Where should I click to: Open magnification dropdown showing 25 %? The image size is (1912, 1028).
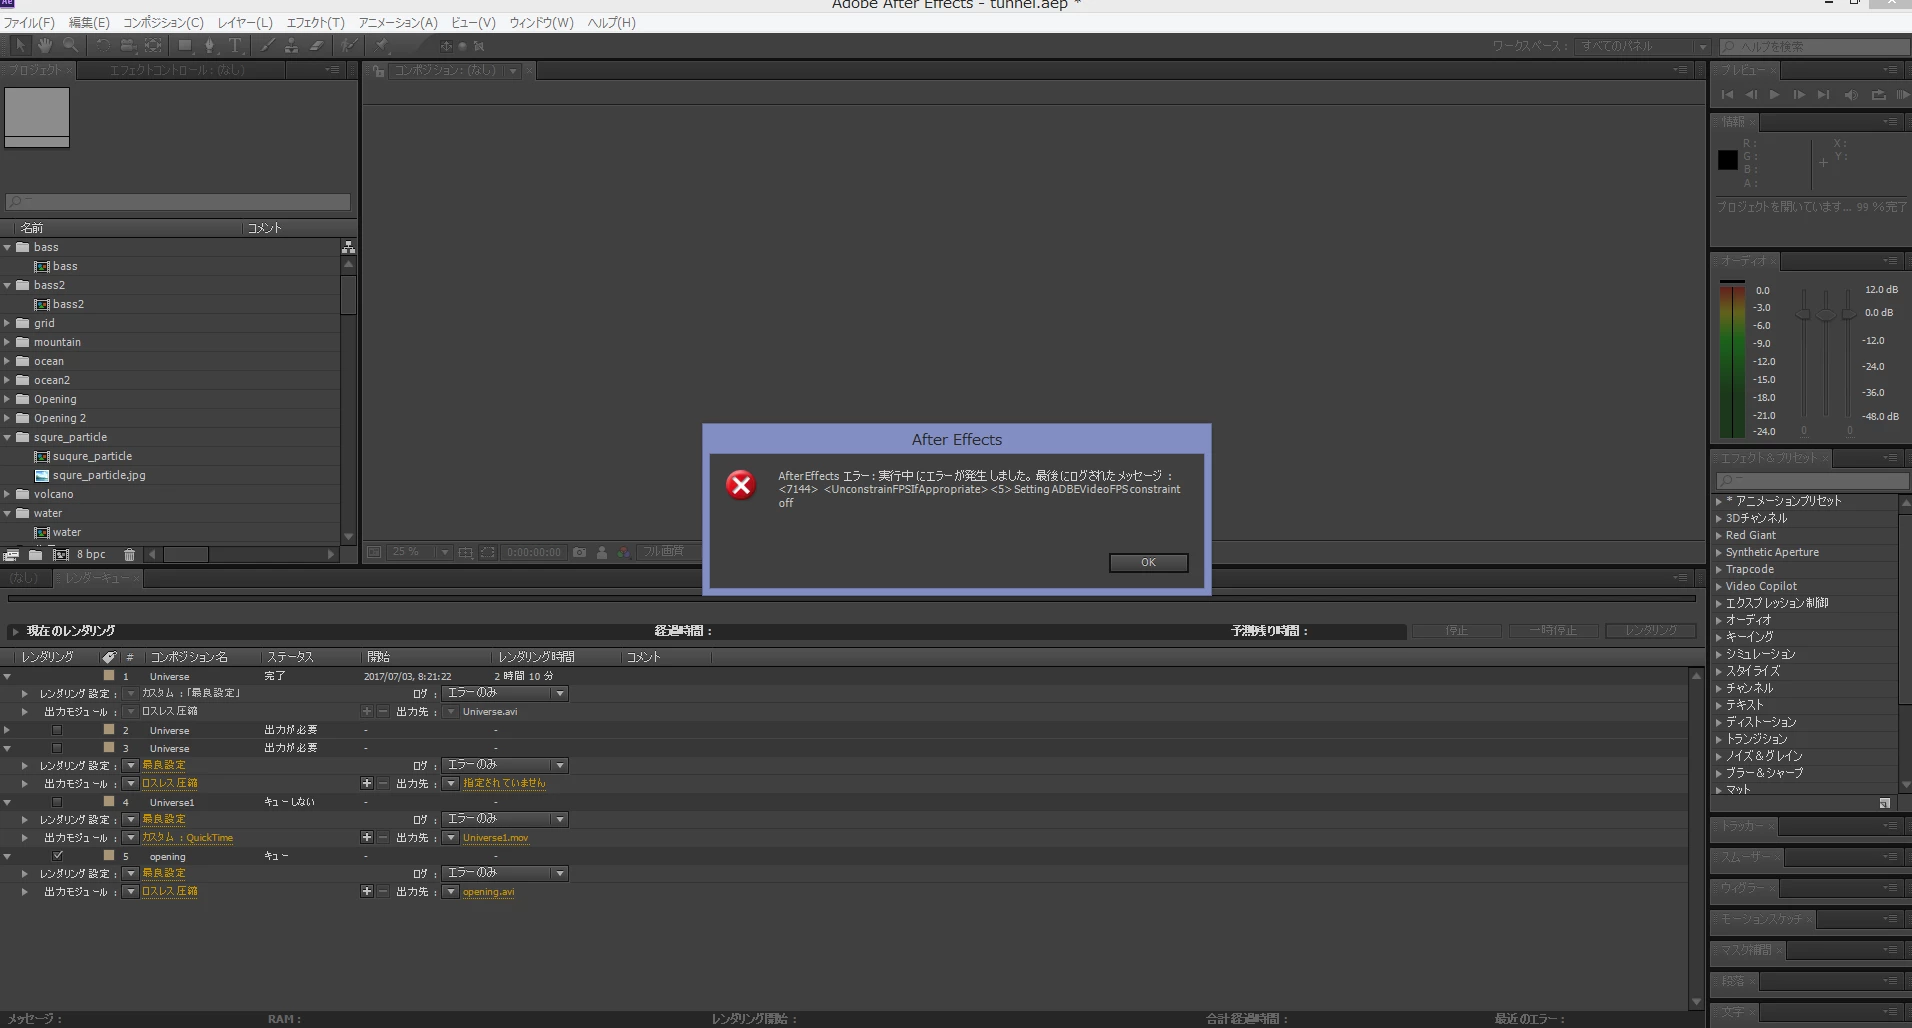(x=420, y=552)
